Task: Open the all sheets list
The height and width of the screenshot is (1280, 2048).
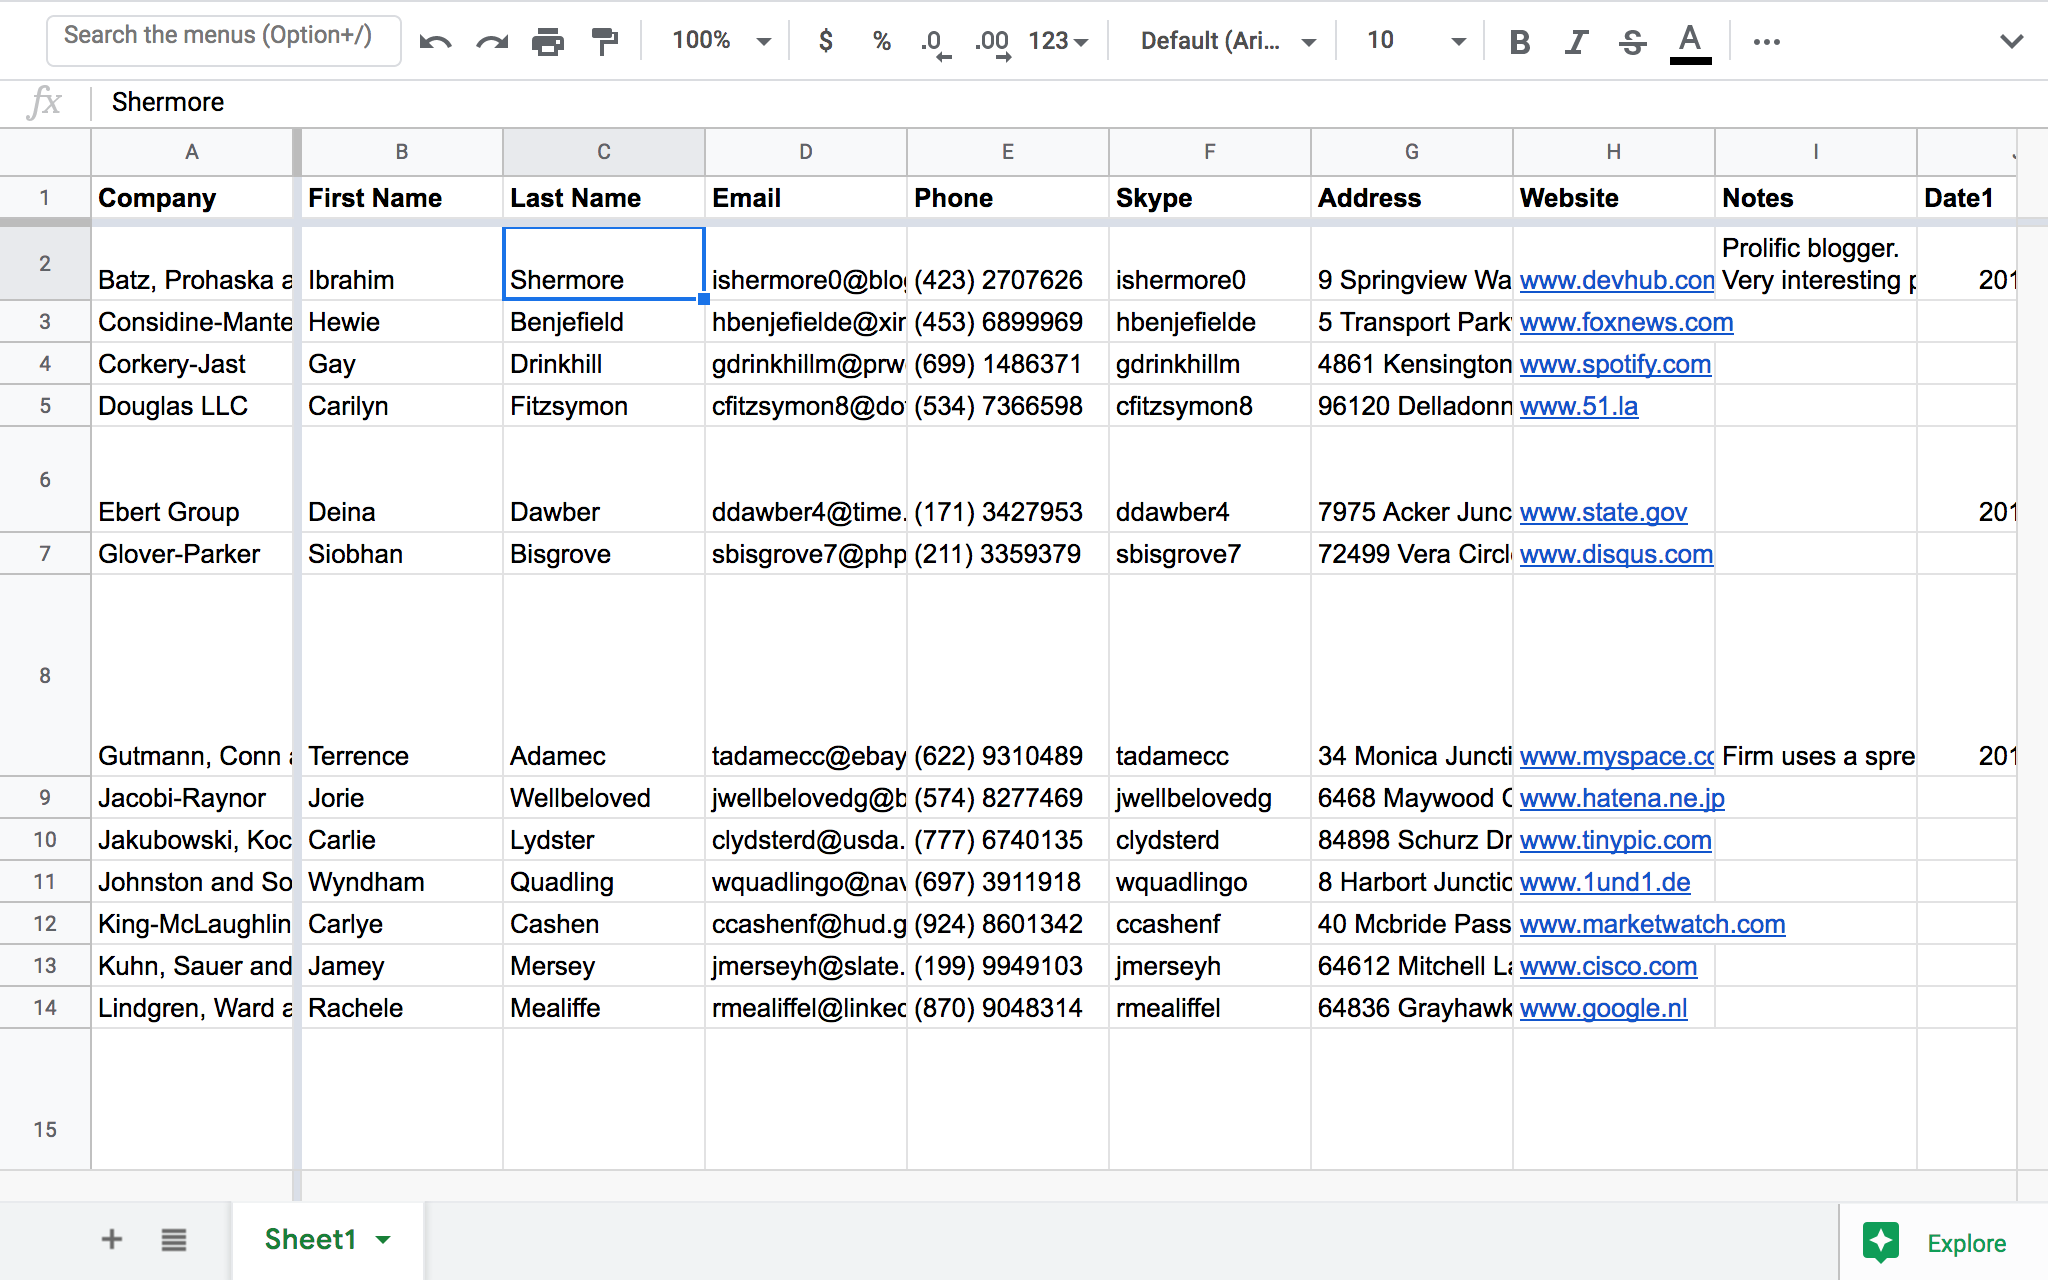Action: click(x=174, y=1239)
